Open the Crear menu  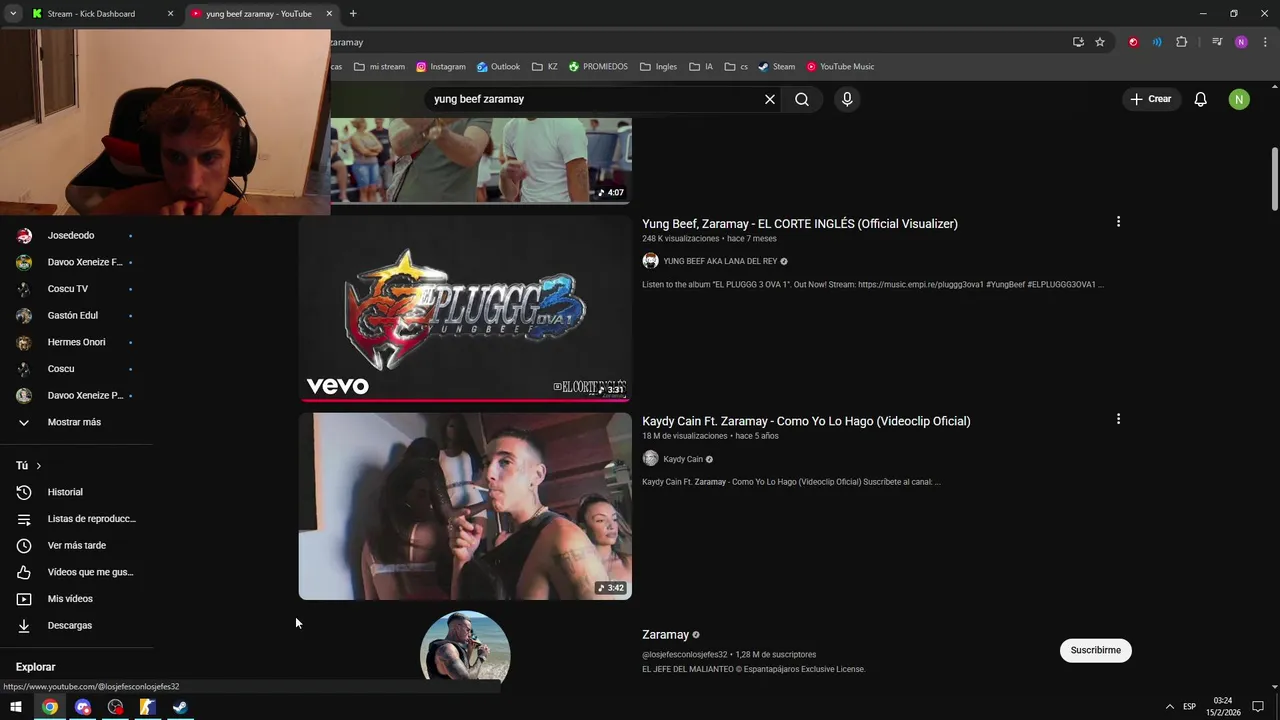1150,99
